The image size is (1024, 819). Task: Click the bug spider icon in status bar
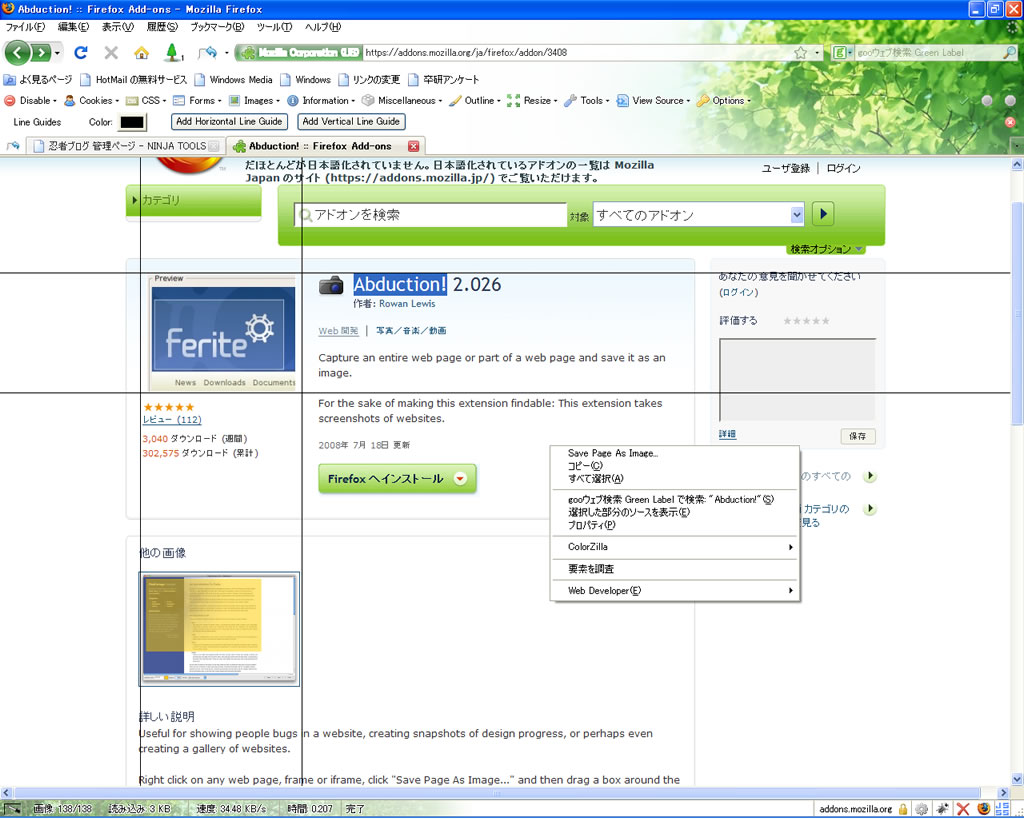pos(942,809)
